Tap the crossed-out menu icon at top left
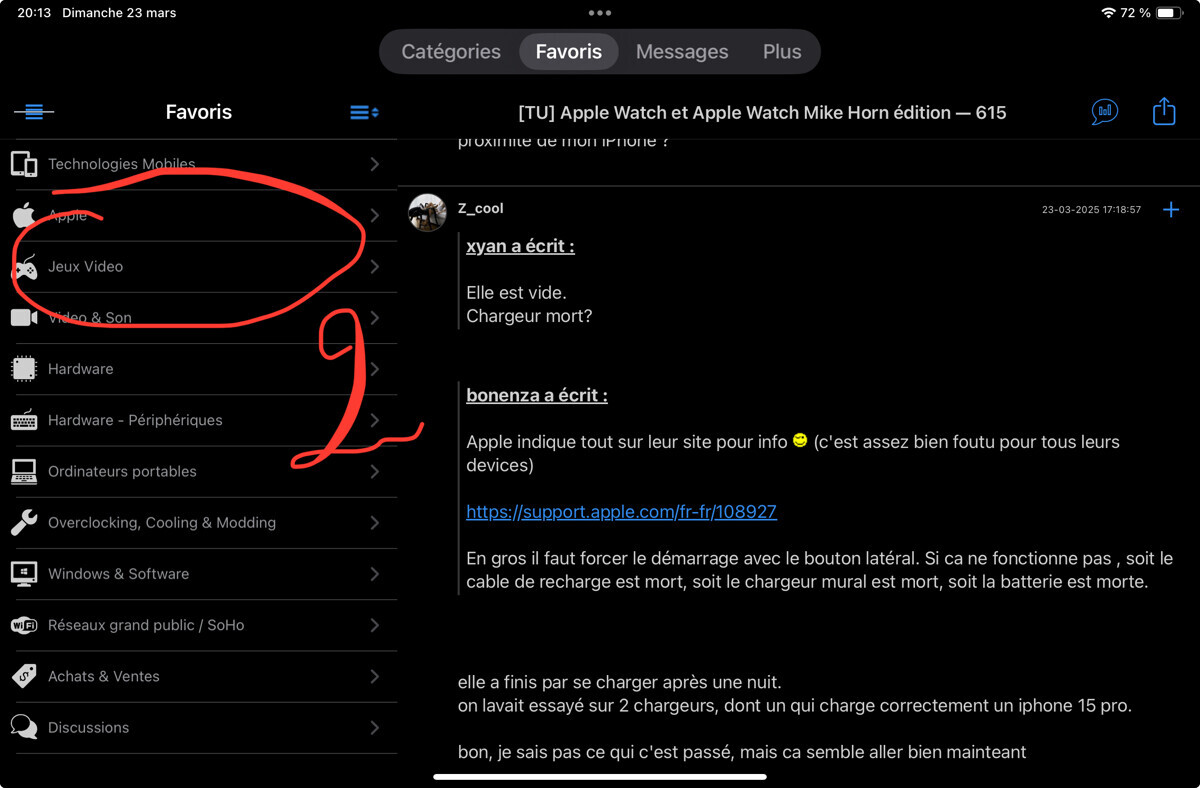The height and width of the screenshot is (788, 1200). coord(34,112)
